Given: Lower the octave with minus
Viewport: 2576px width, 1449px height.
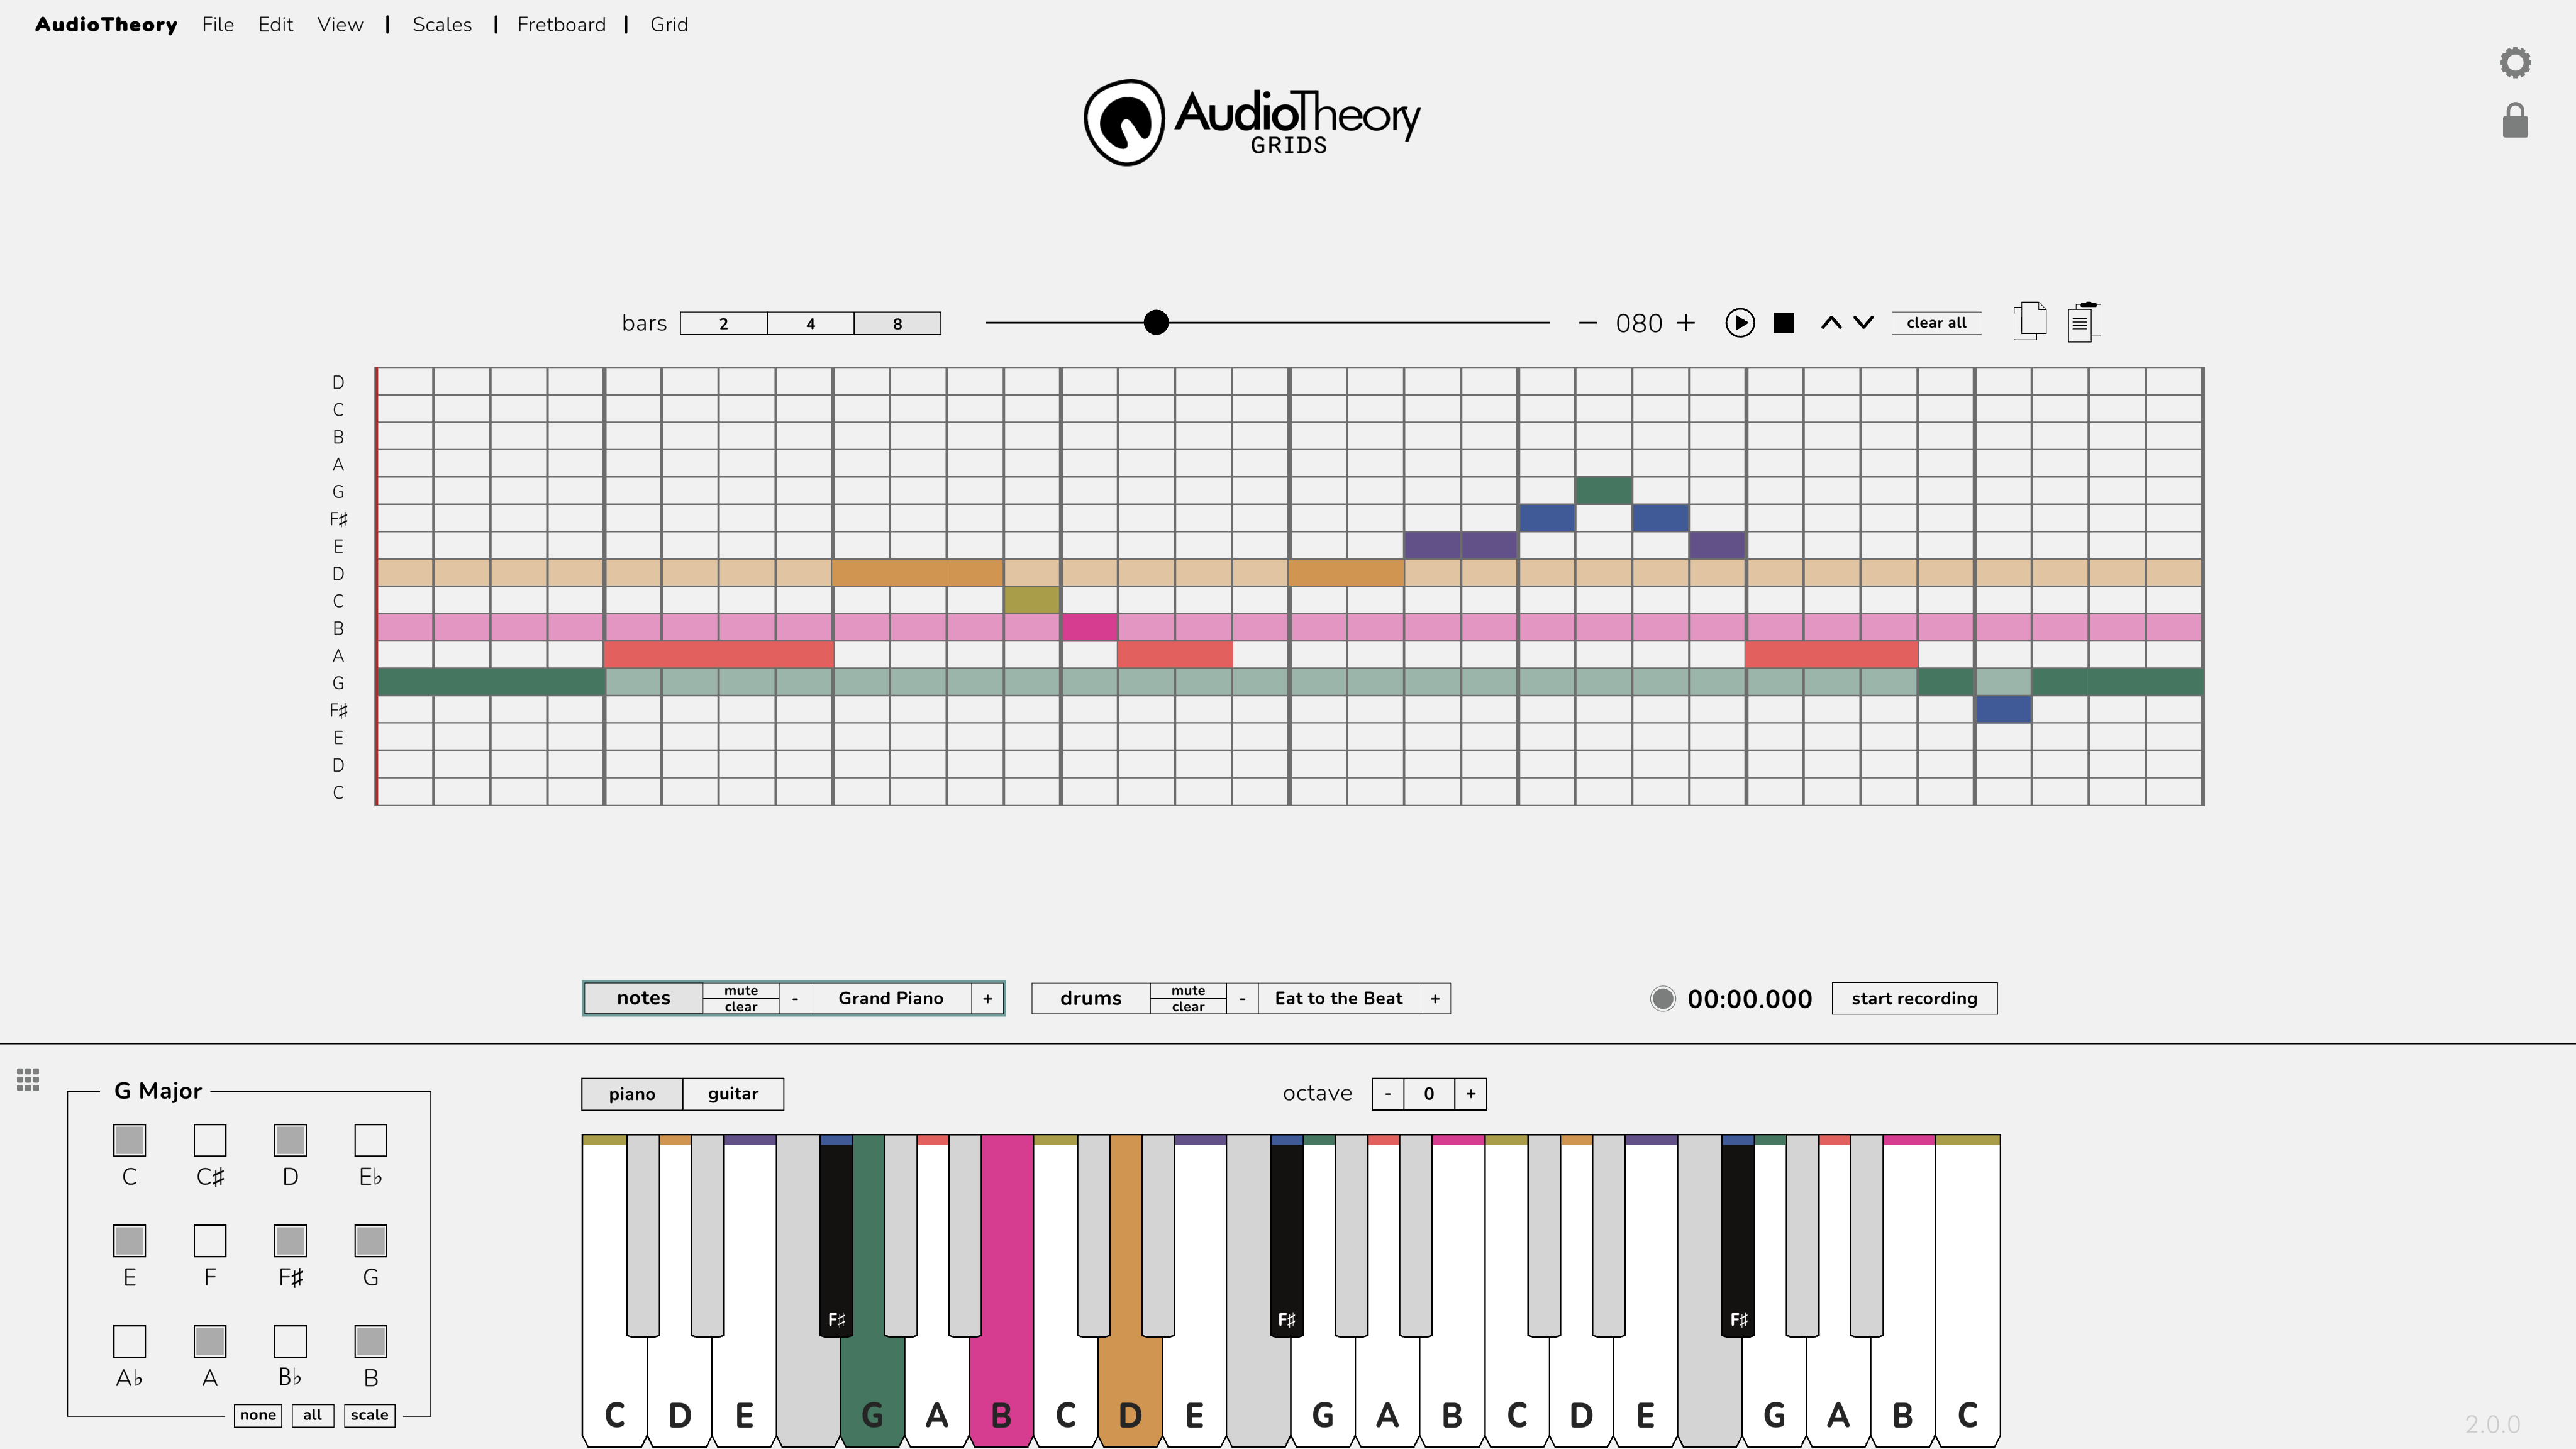Looking at the screenshot, I should (x=1388, y=1094).
